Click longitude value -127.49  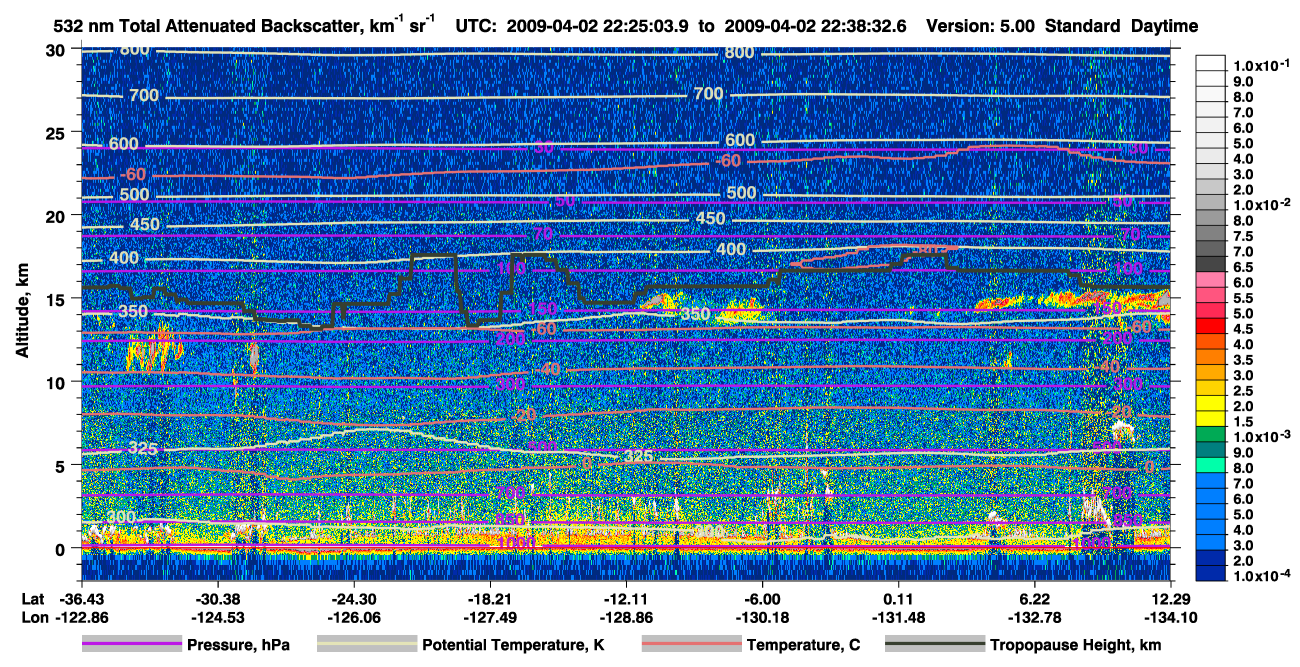tap(490, 618)
